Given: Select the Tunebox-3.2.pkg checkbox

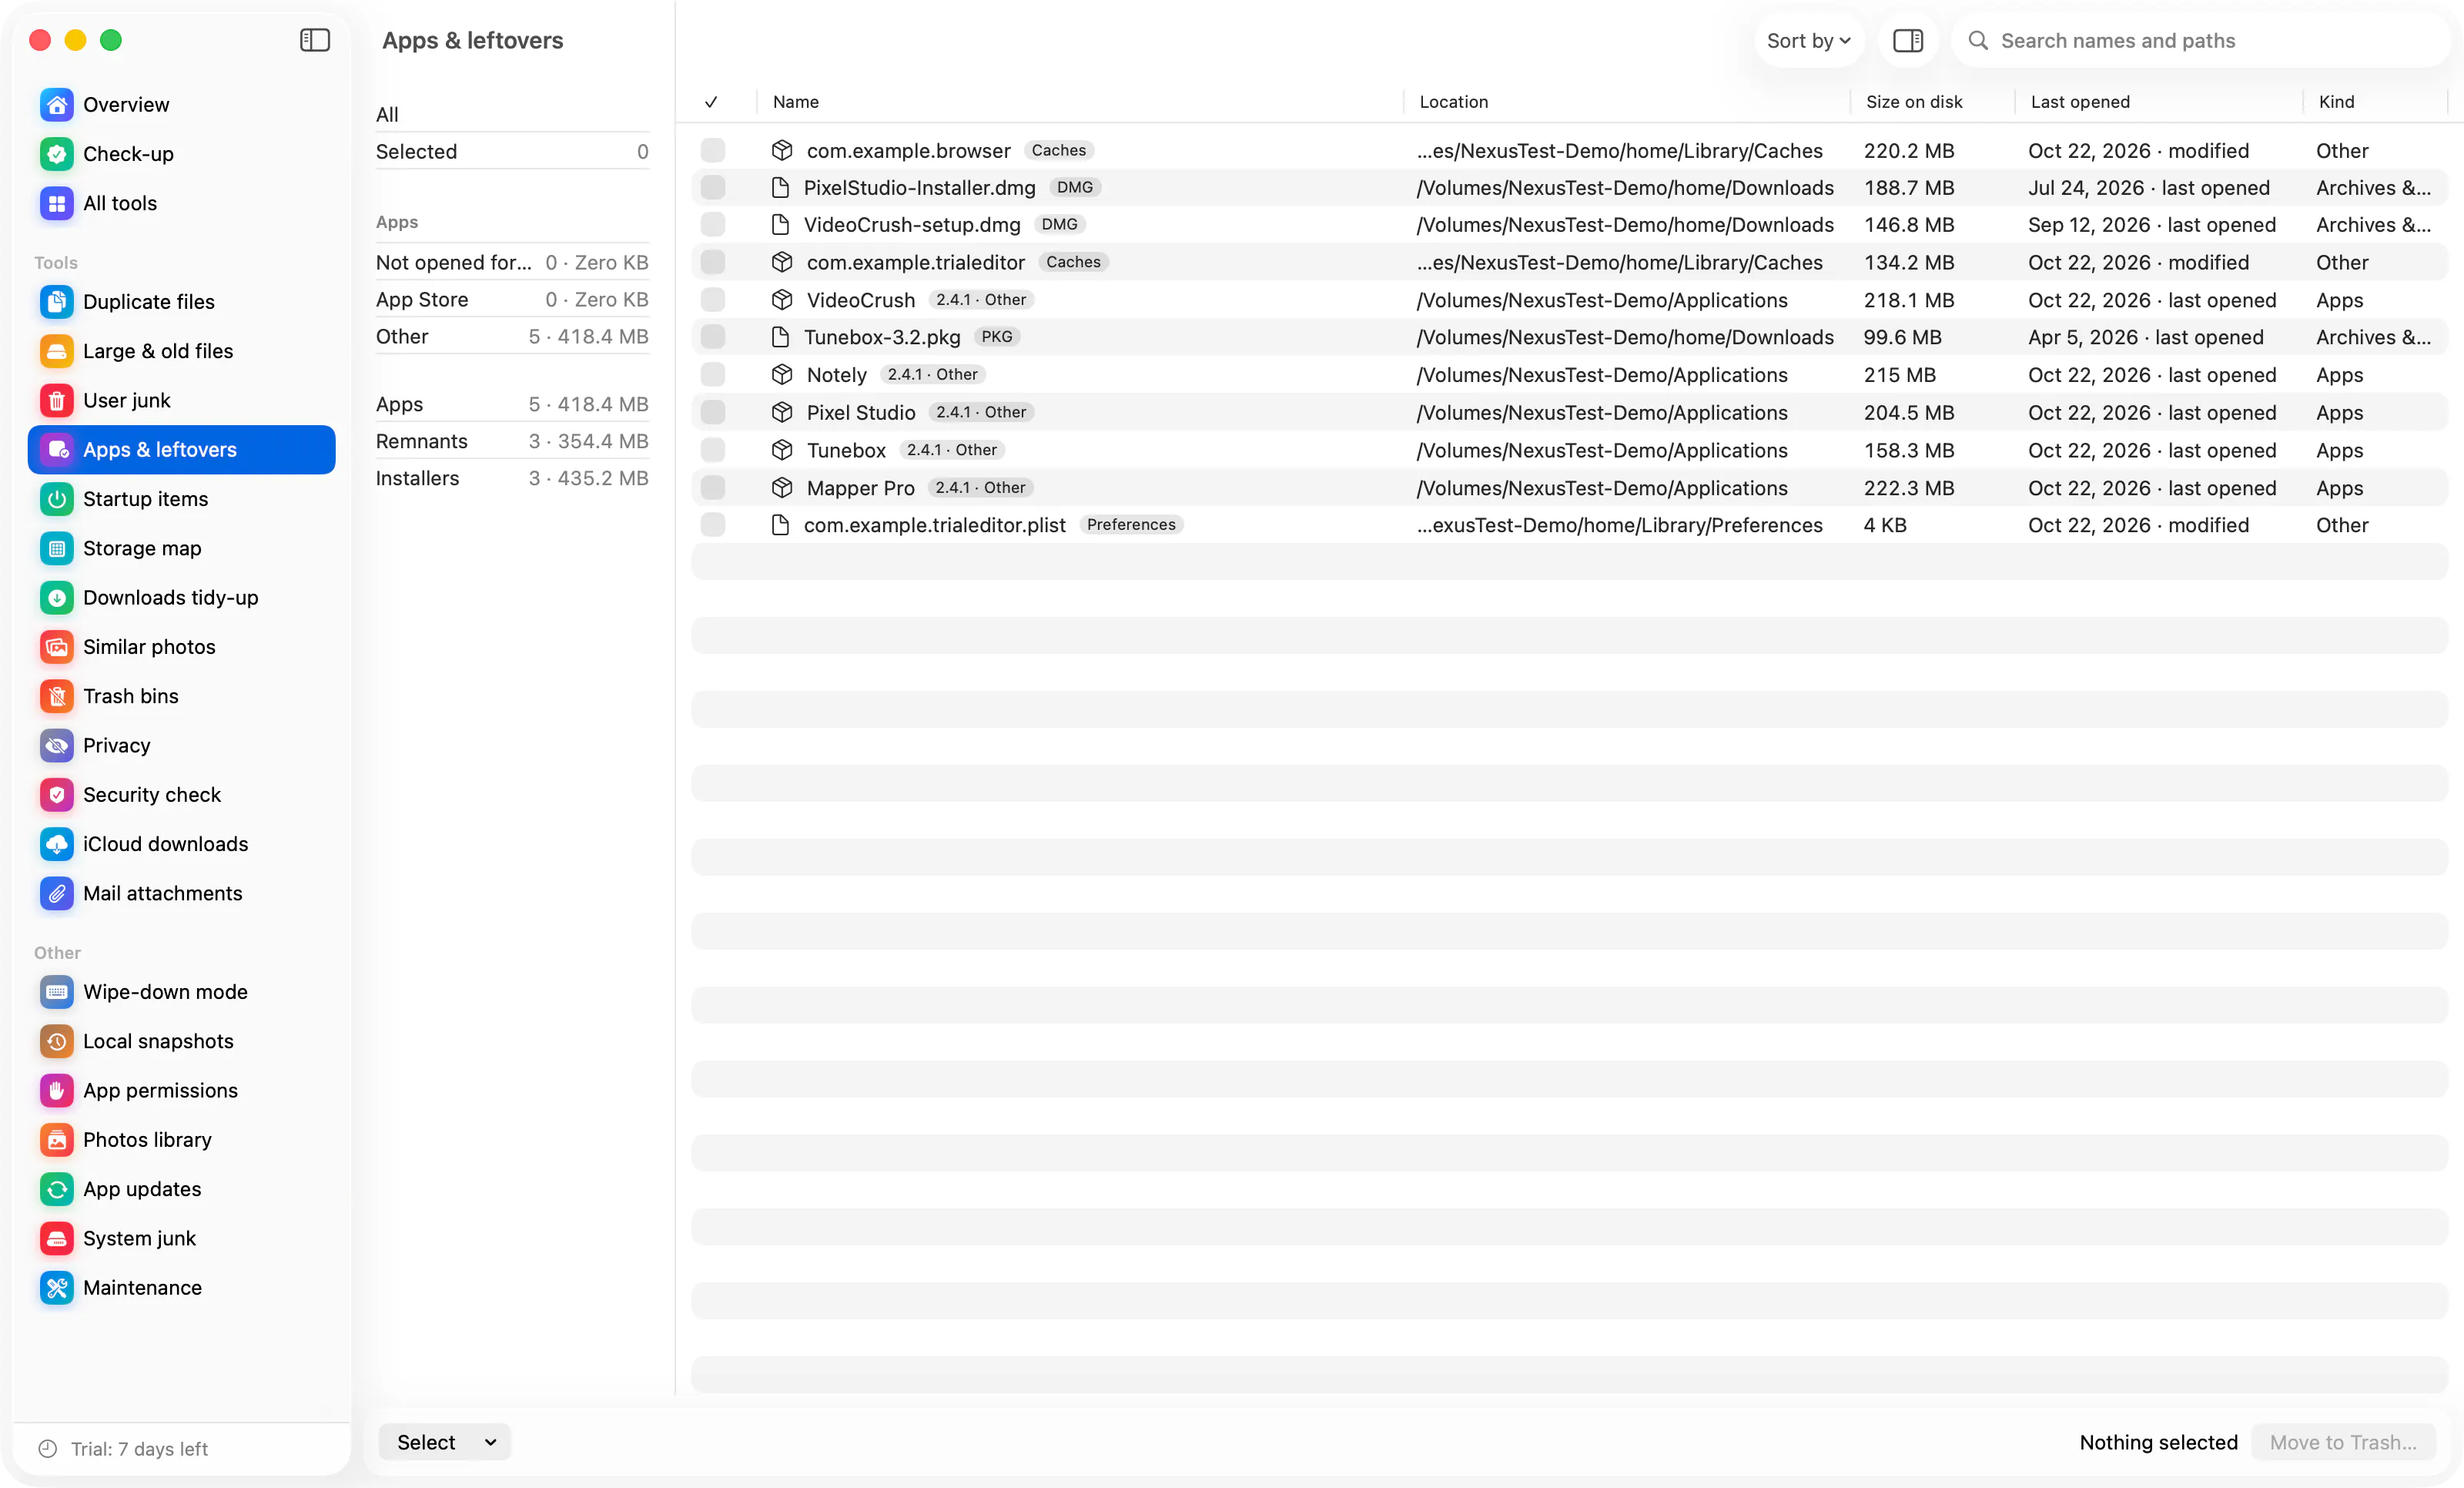Looking at the screenshot, I should [713, 337].
